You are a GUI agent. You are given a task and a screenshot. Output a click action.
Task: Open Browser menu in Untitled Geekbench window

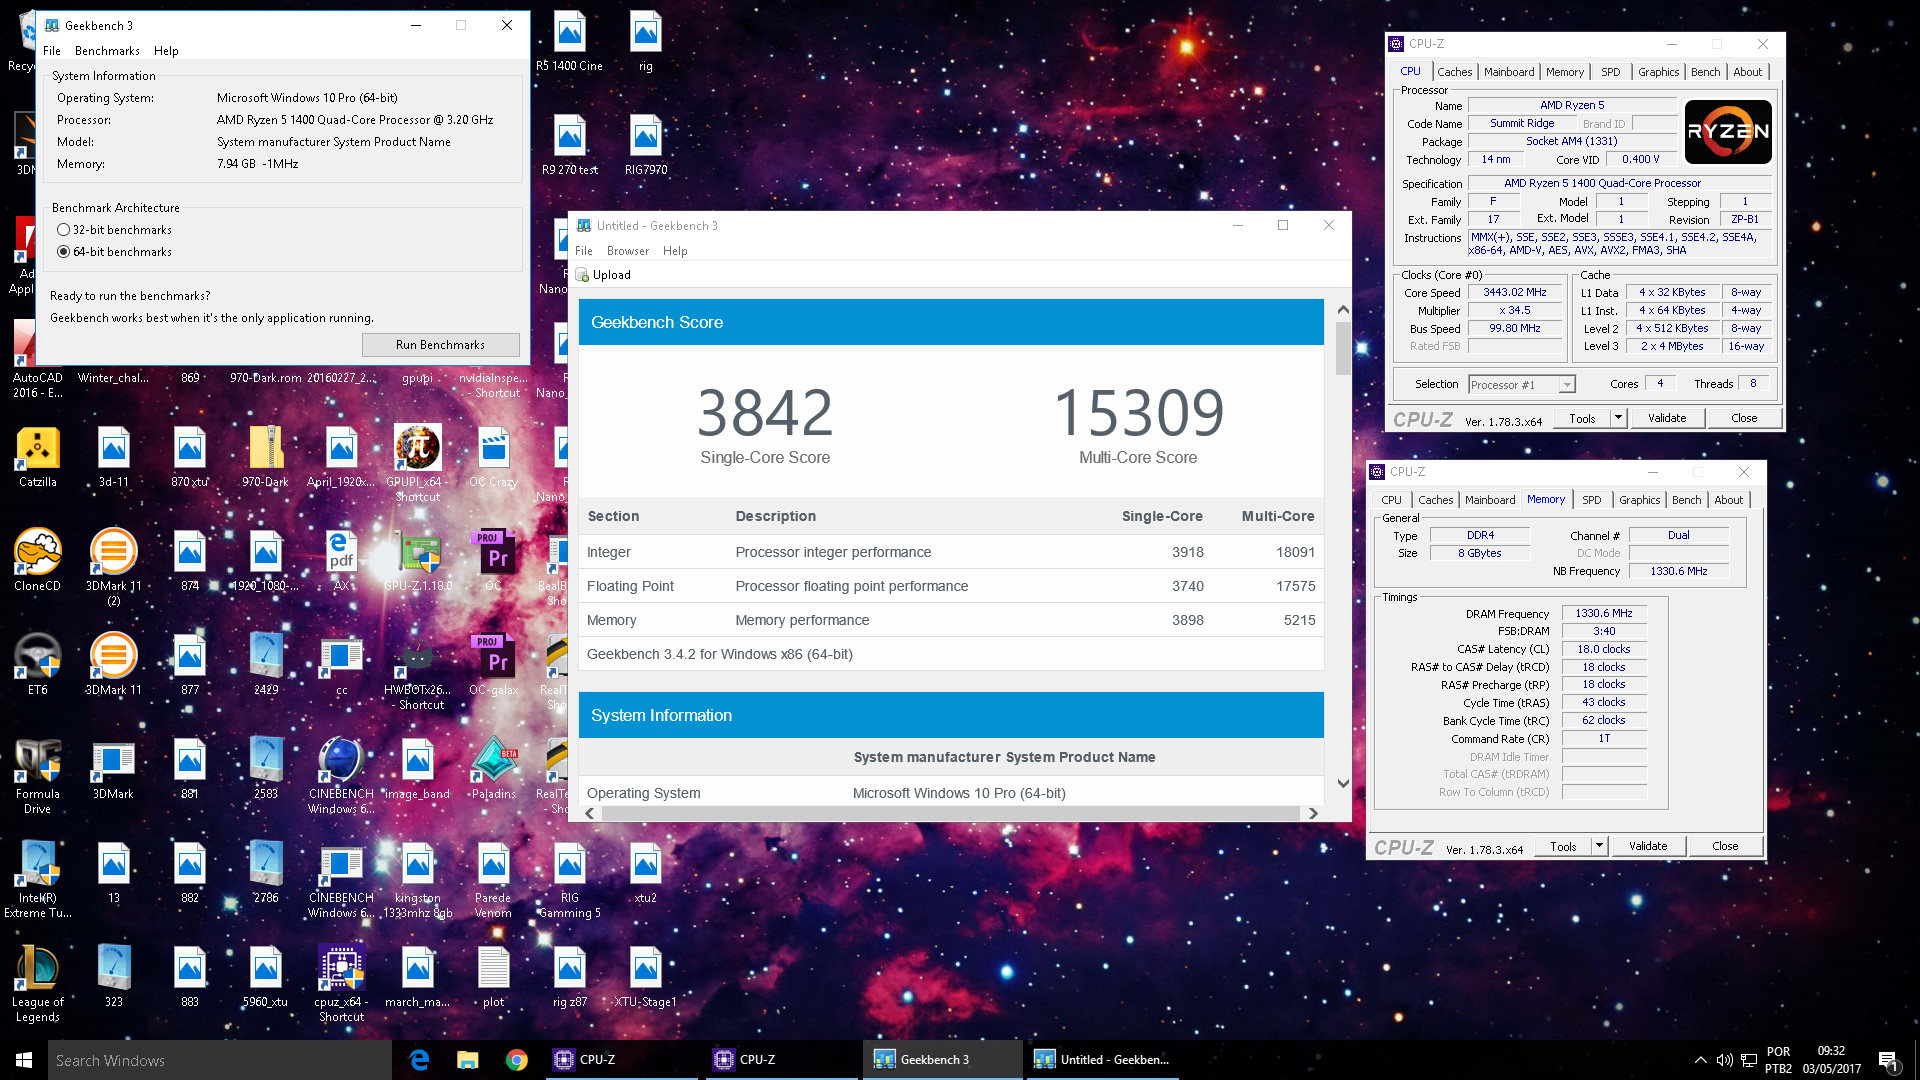tap(628, 251)
